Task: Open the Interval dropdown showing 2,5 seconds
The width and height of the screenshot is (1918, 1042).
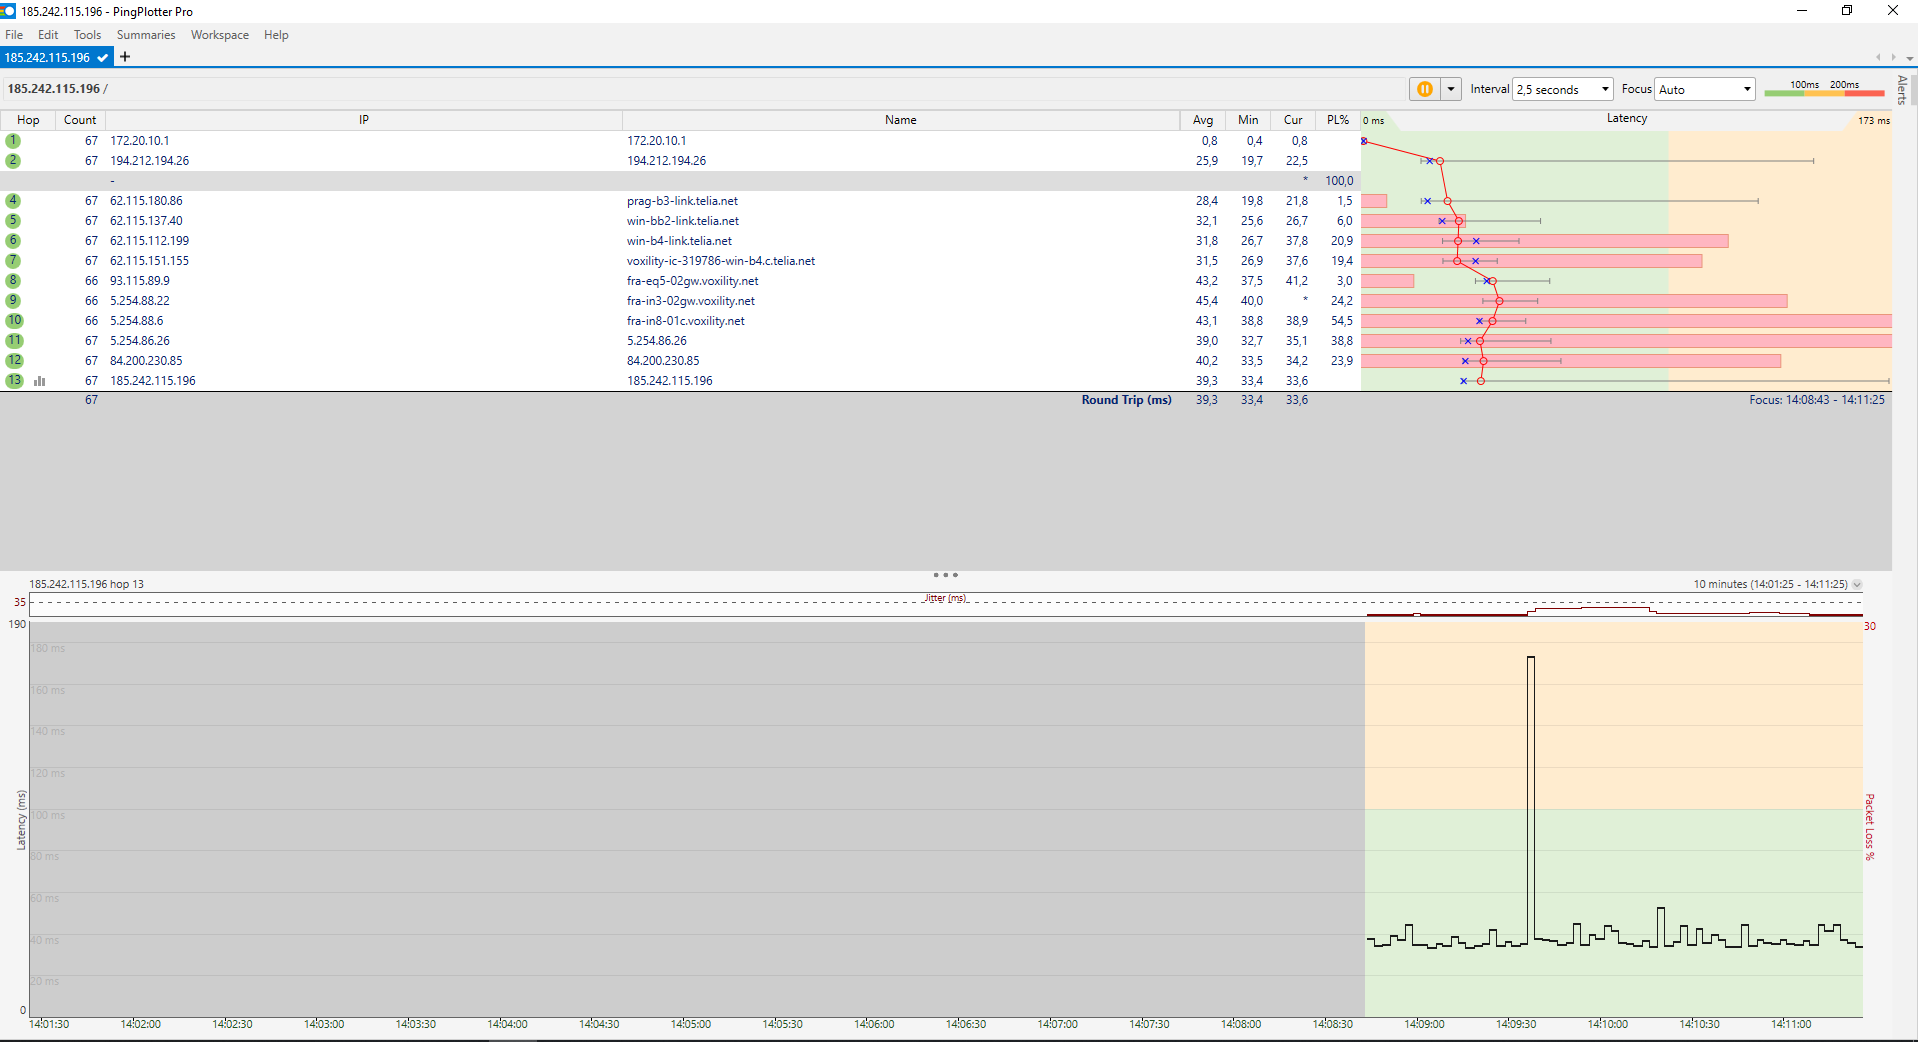Action: (1562, 89)
